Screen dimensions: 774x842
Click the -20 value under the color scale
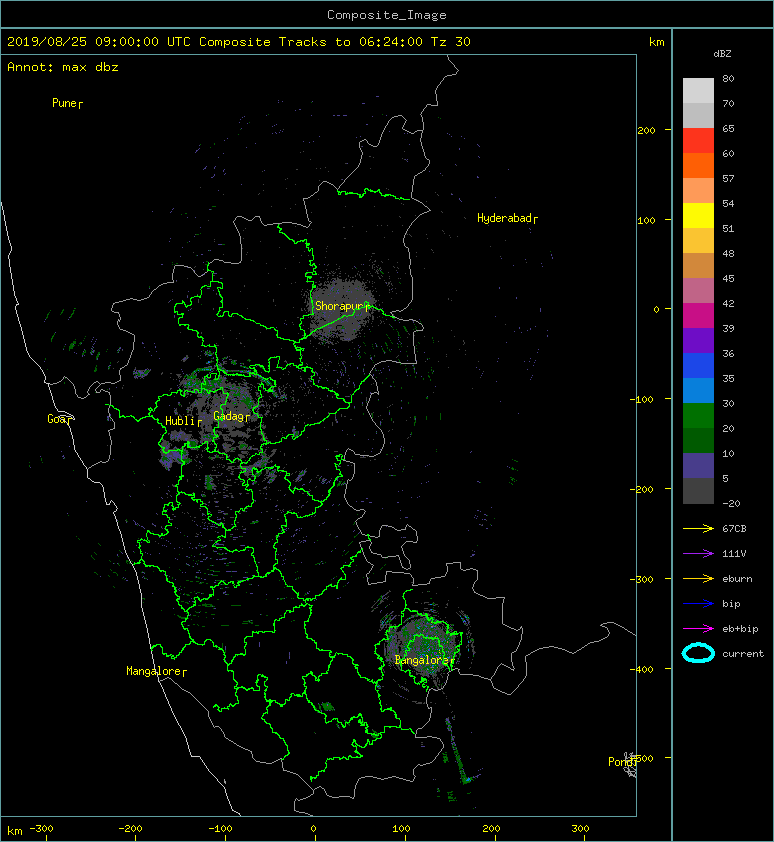[731, 504]
